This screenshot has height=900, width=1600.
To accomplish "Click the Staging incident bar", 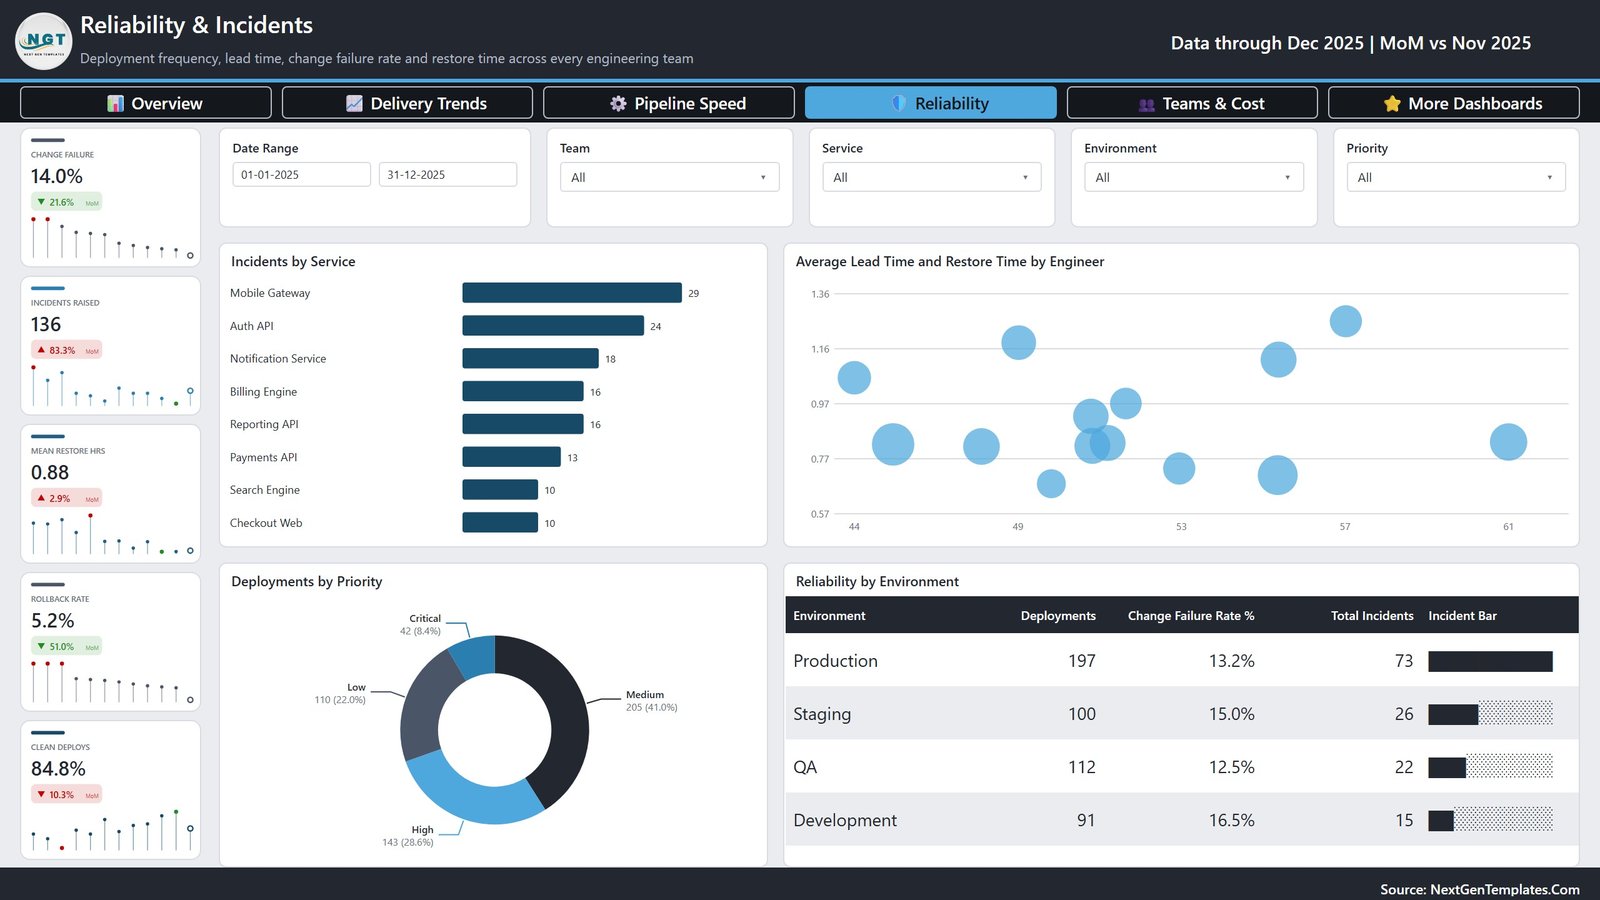I will (1453, 714).
